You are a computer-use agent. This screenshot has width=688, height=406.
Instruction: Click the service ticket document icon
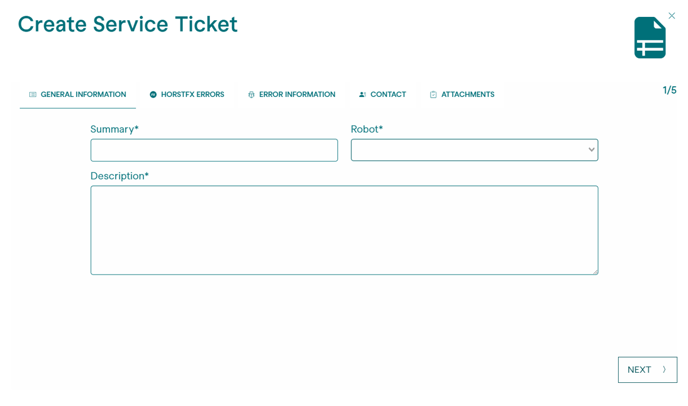[x=649, y=38]
